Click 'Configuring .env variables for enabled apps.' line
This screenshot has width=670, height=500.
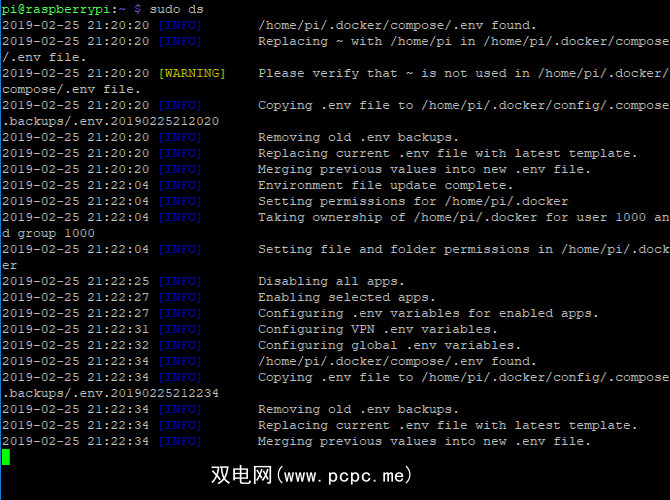428,313
